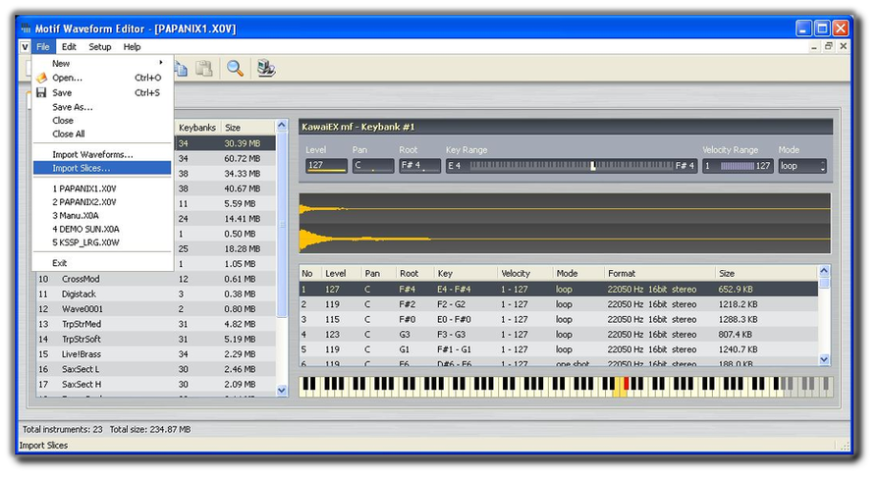This screenshot has height=479, width=878.
Task: Click the Pan field showing C
Action: [373, 166]
